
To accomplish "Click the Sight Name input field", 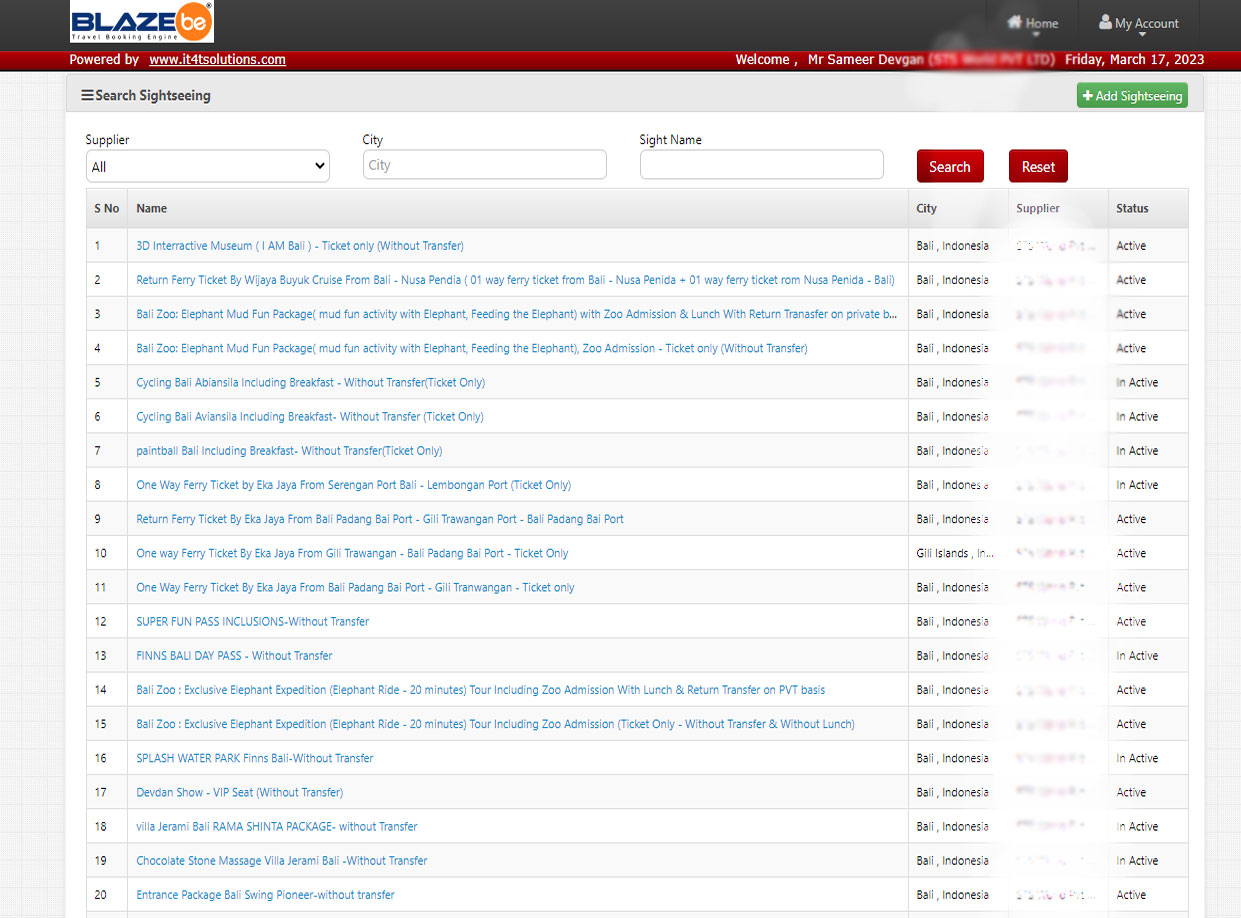I will (761, 165).
